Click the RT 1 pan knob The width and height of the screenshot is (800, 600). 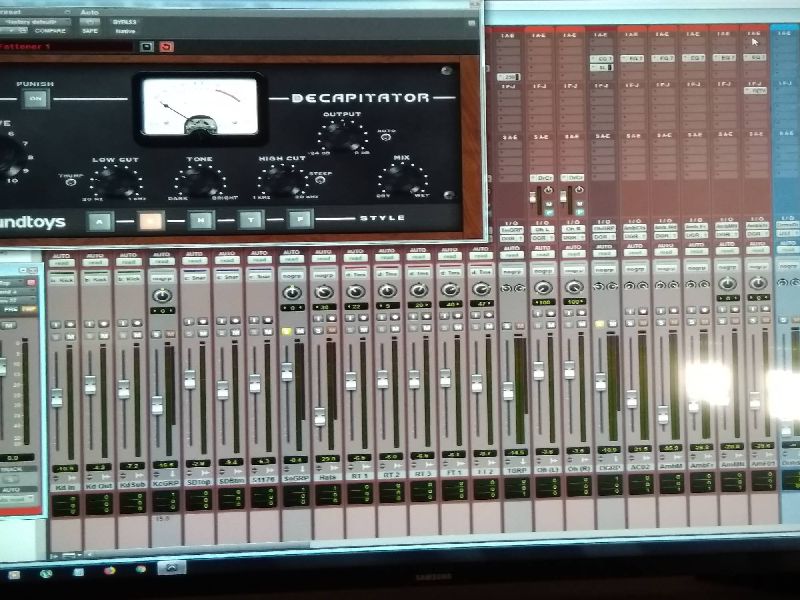click(356, 291)
